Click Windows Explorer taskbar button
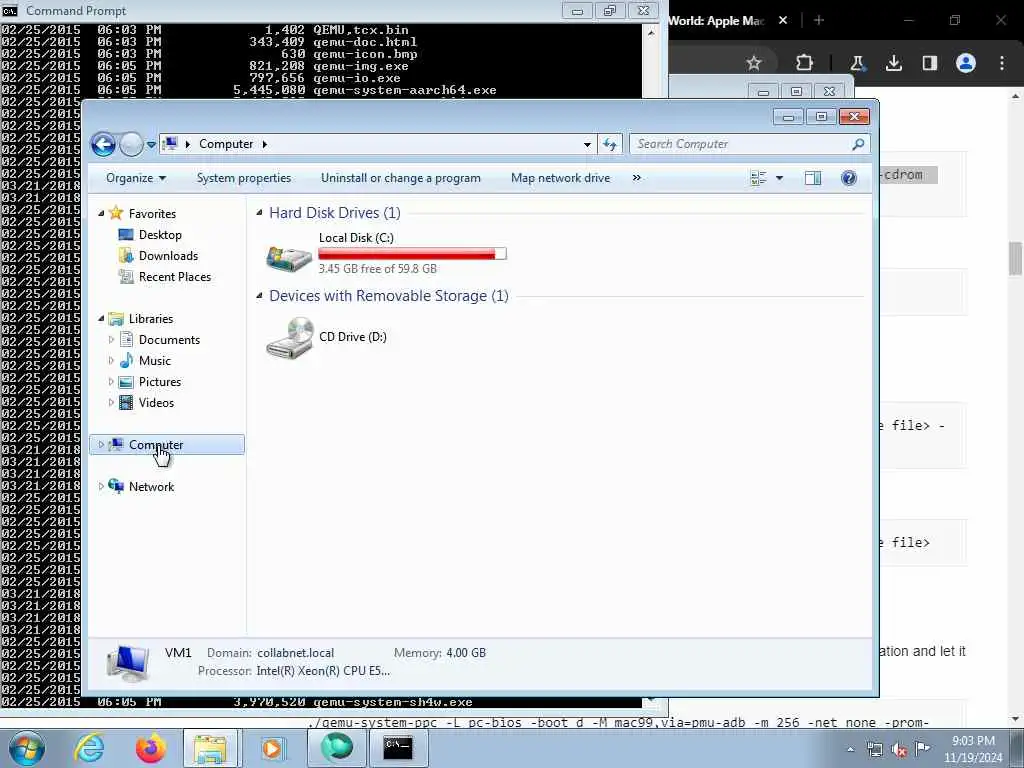The height and width of the screenshot is (768, 1024). tap(210, 748)
